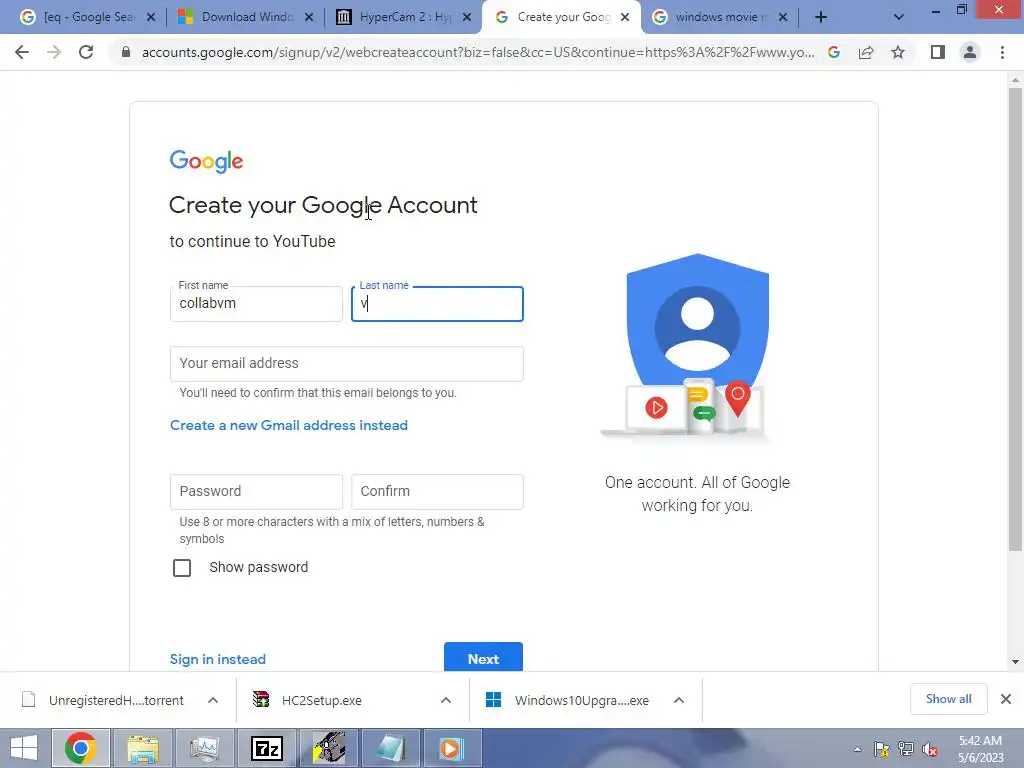Close the HyperCam 2 tab
Image resolution: width=1024 pixels, height=768 pixels.
click(467, 17)
